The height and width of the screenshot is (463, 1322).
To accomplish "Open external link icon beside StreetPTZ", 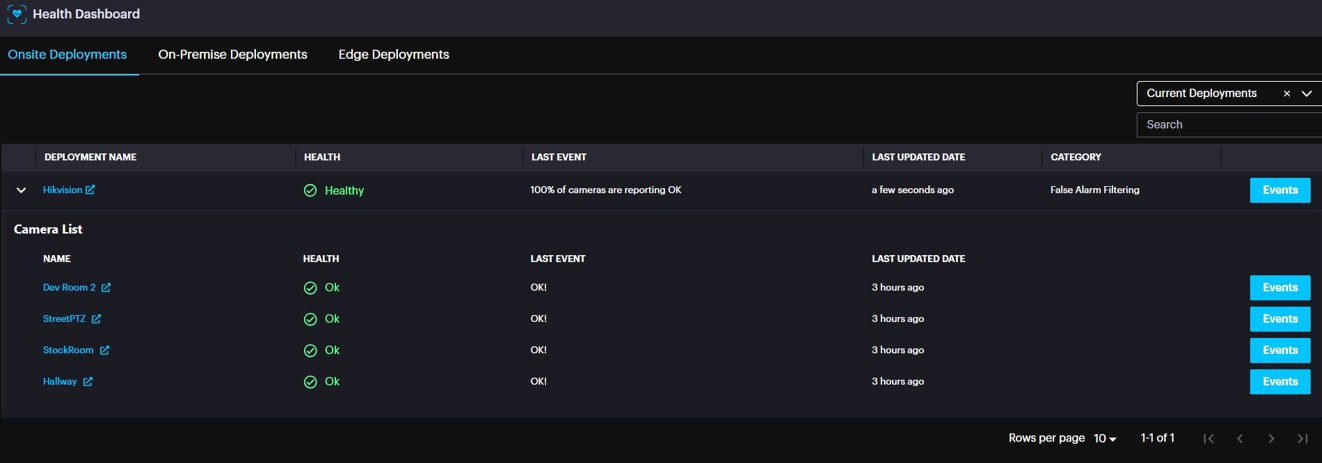I will (x=96, y=319).
